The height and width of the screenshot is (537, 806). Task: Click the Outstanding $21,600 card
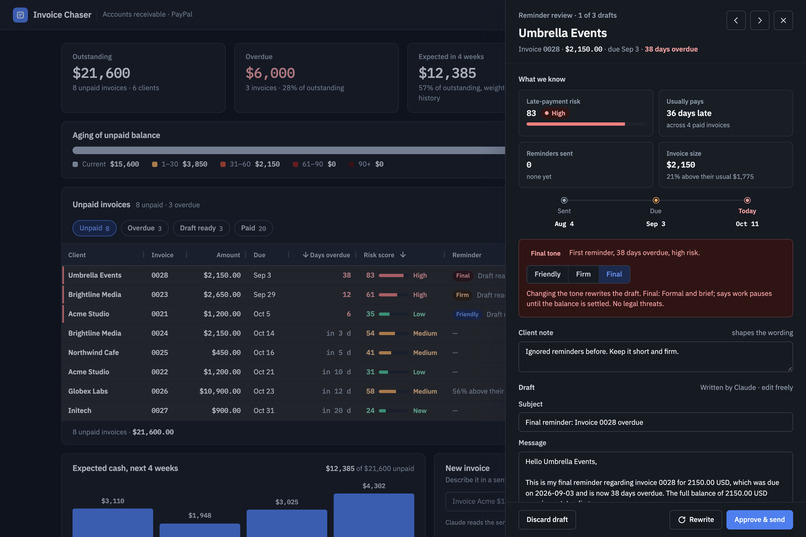(x=143, y=78)
